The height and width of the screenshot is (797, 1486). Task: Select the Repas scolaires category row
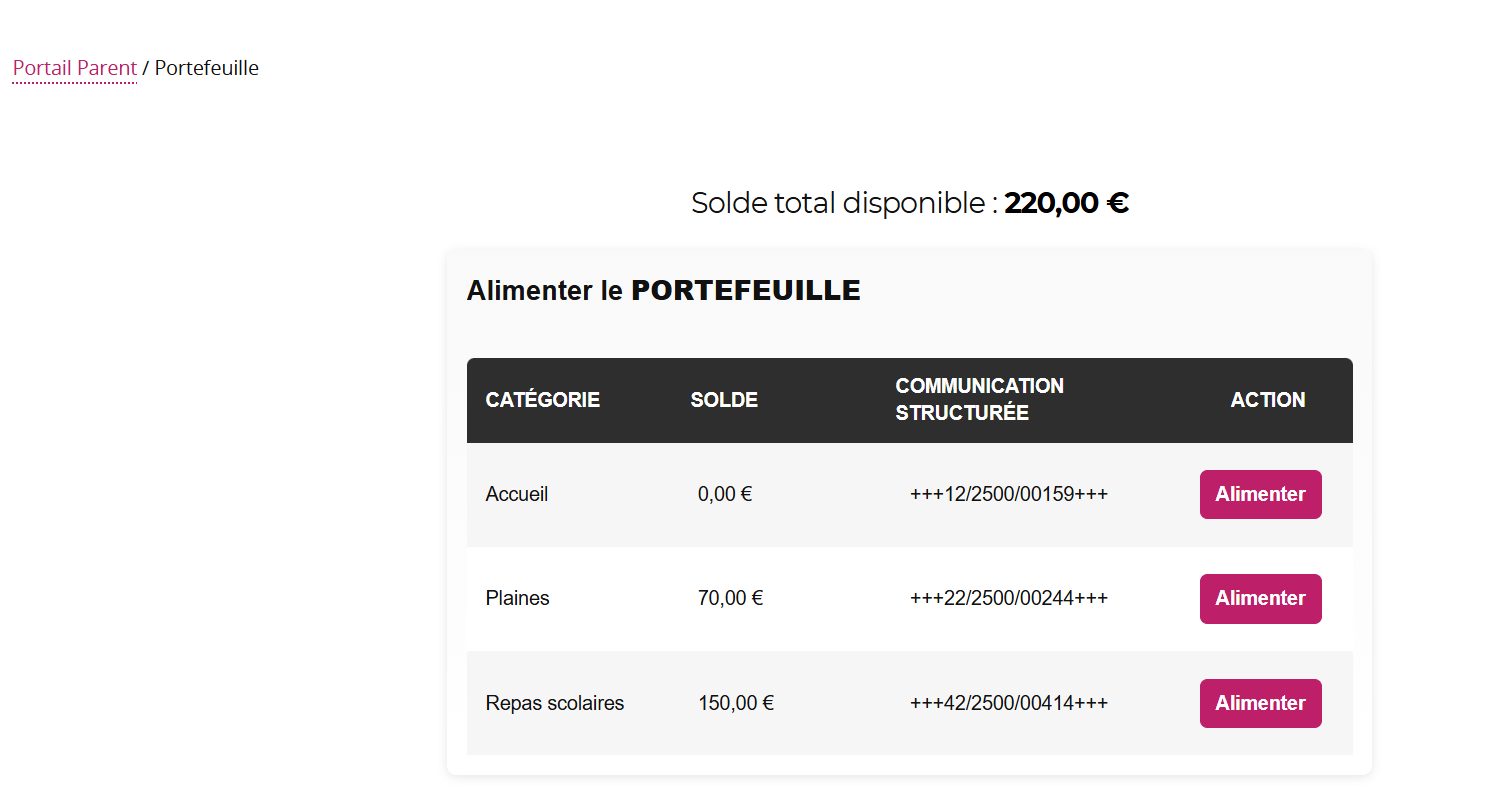click(x=554, y=703)
